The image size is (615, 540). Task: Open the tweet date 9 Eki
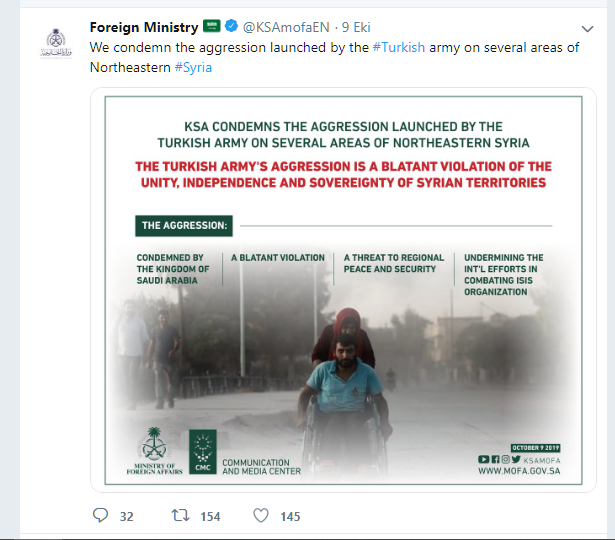356,27
